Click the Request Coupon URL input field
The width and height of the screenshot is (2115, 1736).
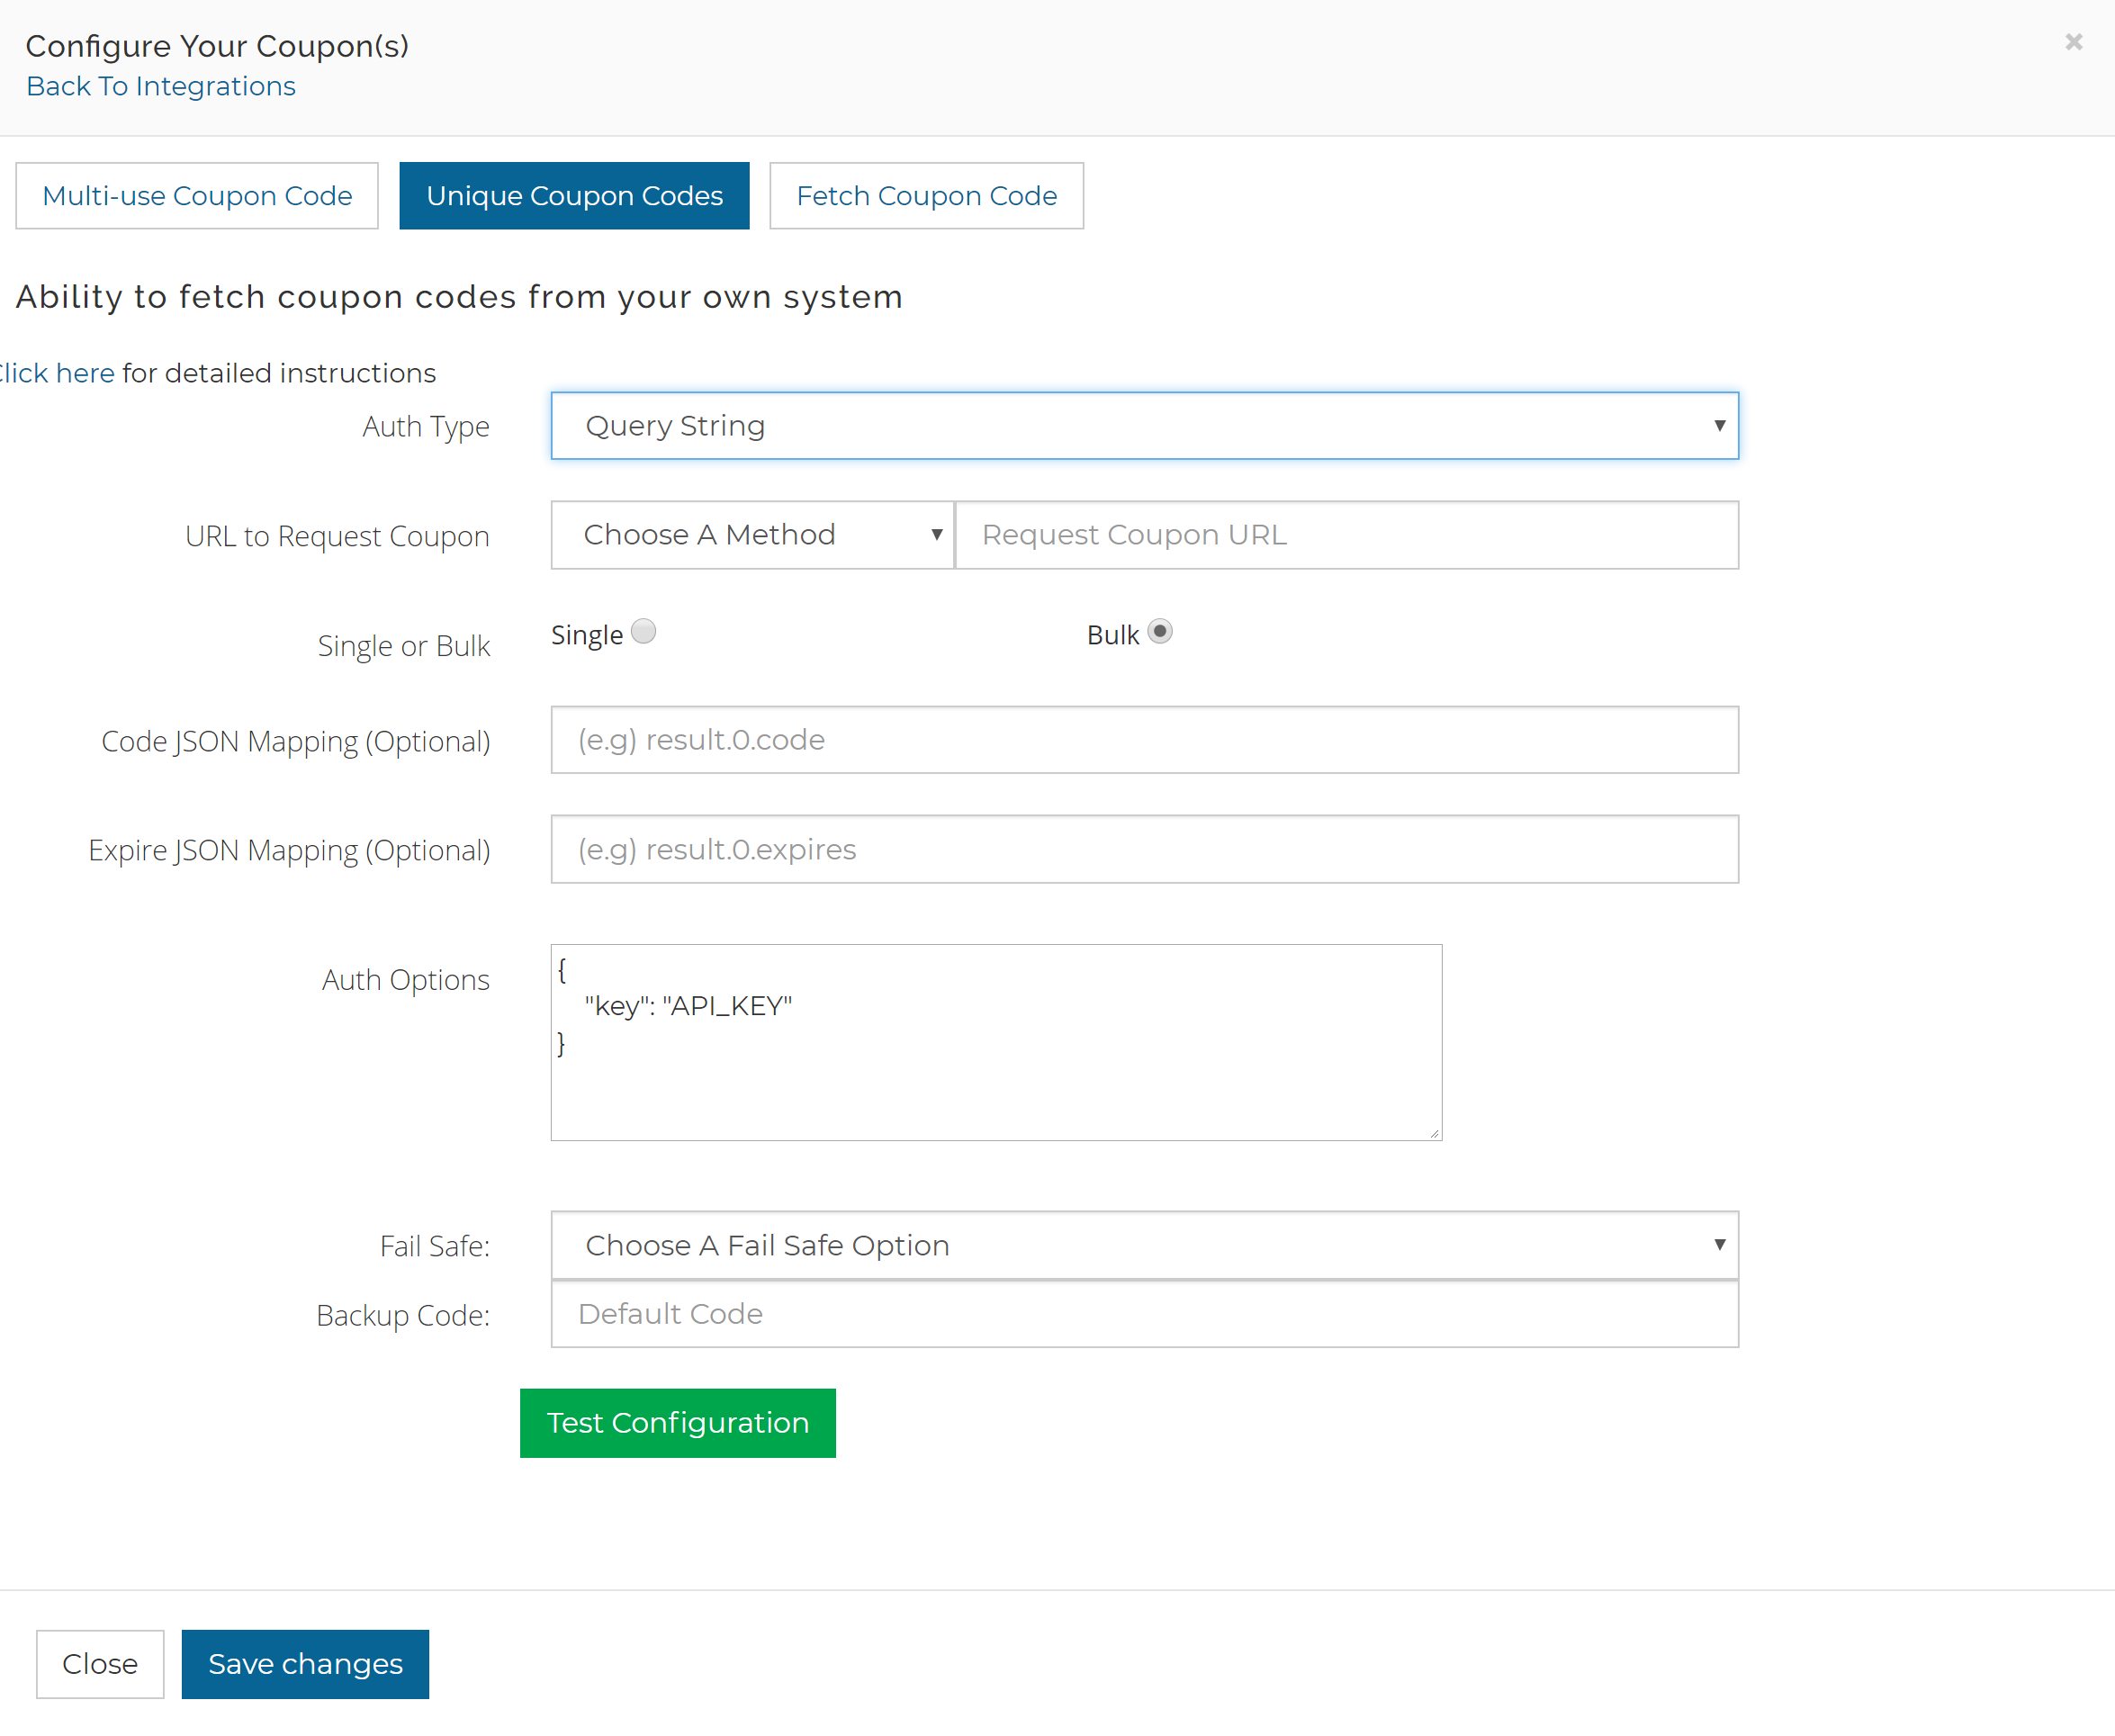(1345, 534)
